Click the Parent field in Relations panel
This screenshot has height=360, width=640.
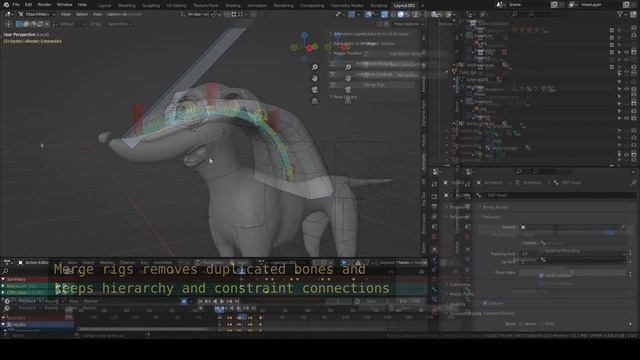pos(571,227)
